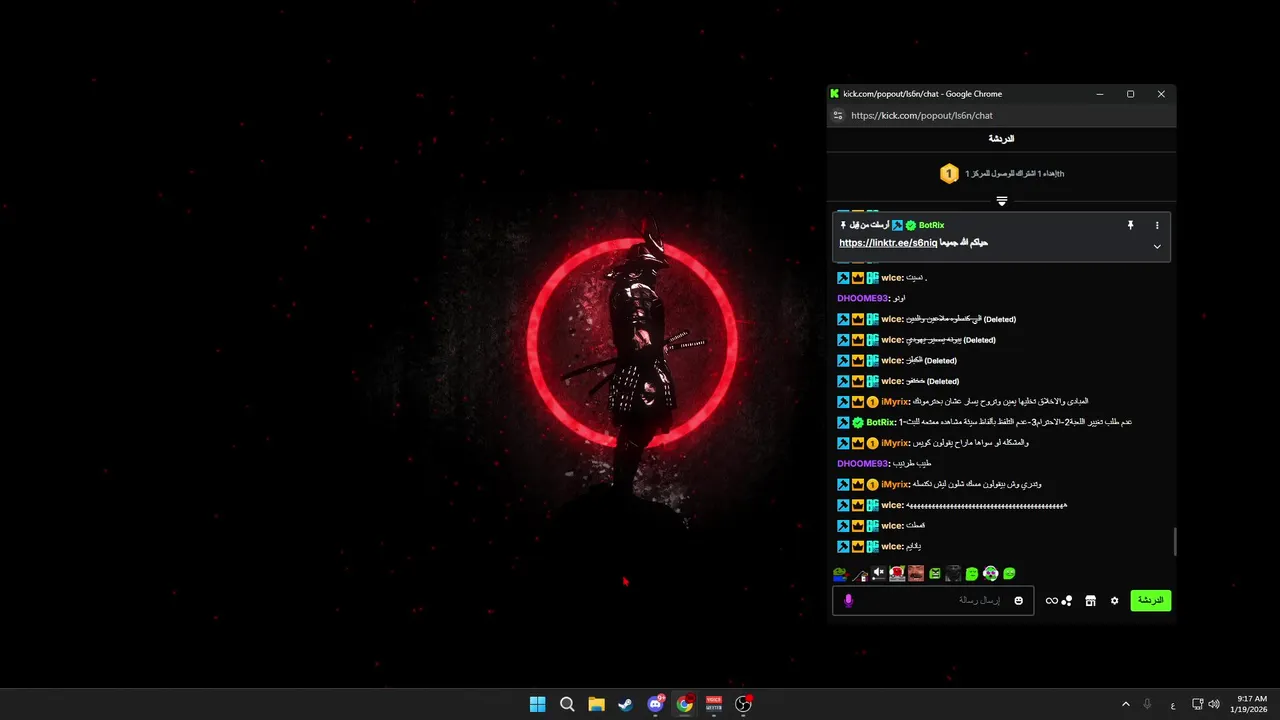The image size is (1280, 720).
Task: Click DHOOME93 username above wlce's Deleted messages
Action: 863,298
